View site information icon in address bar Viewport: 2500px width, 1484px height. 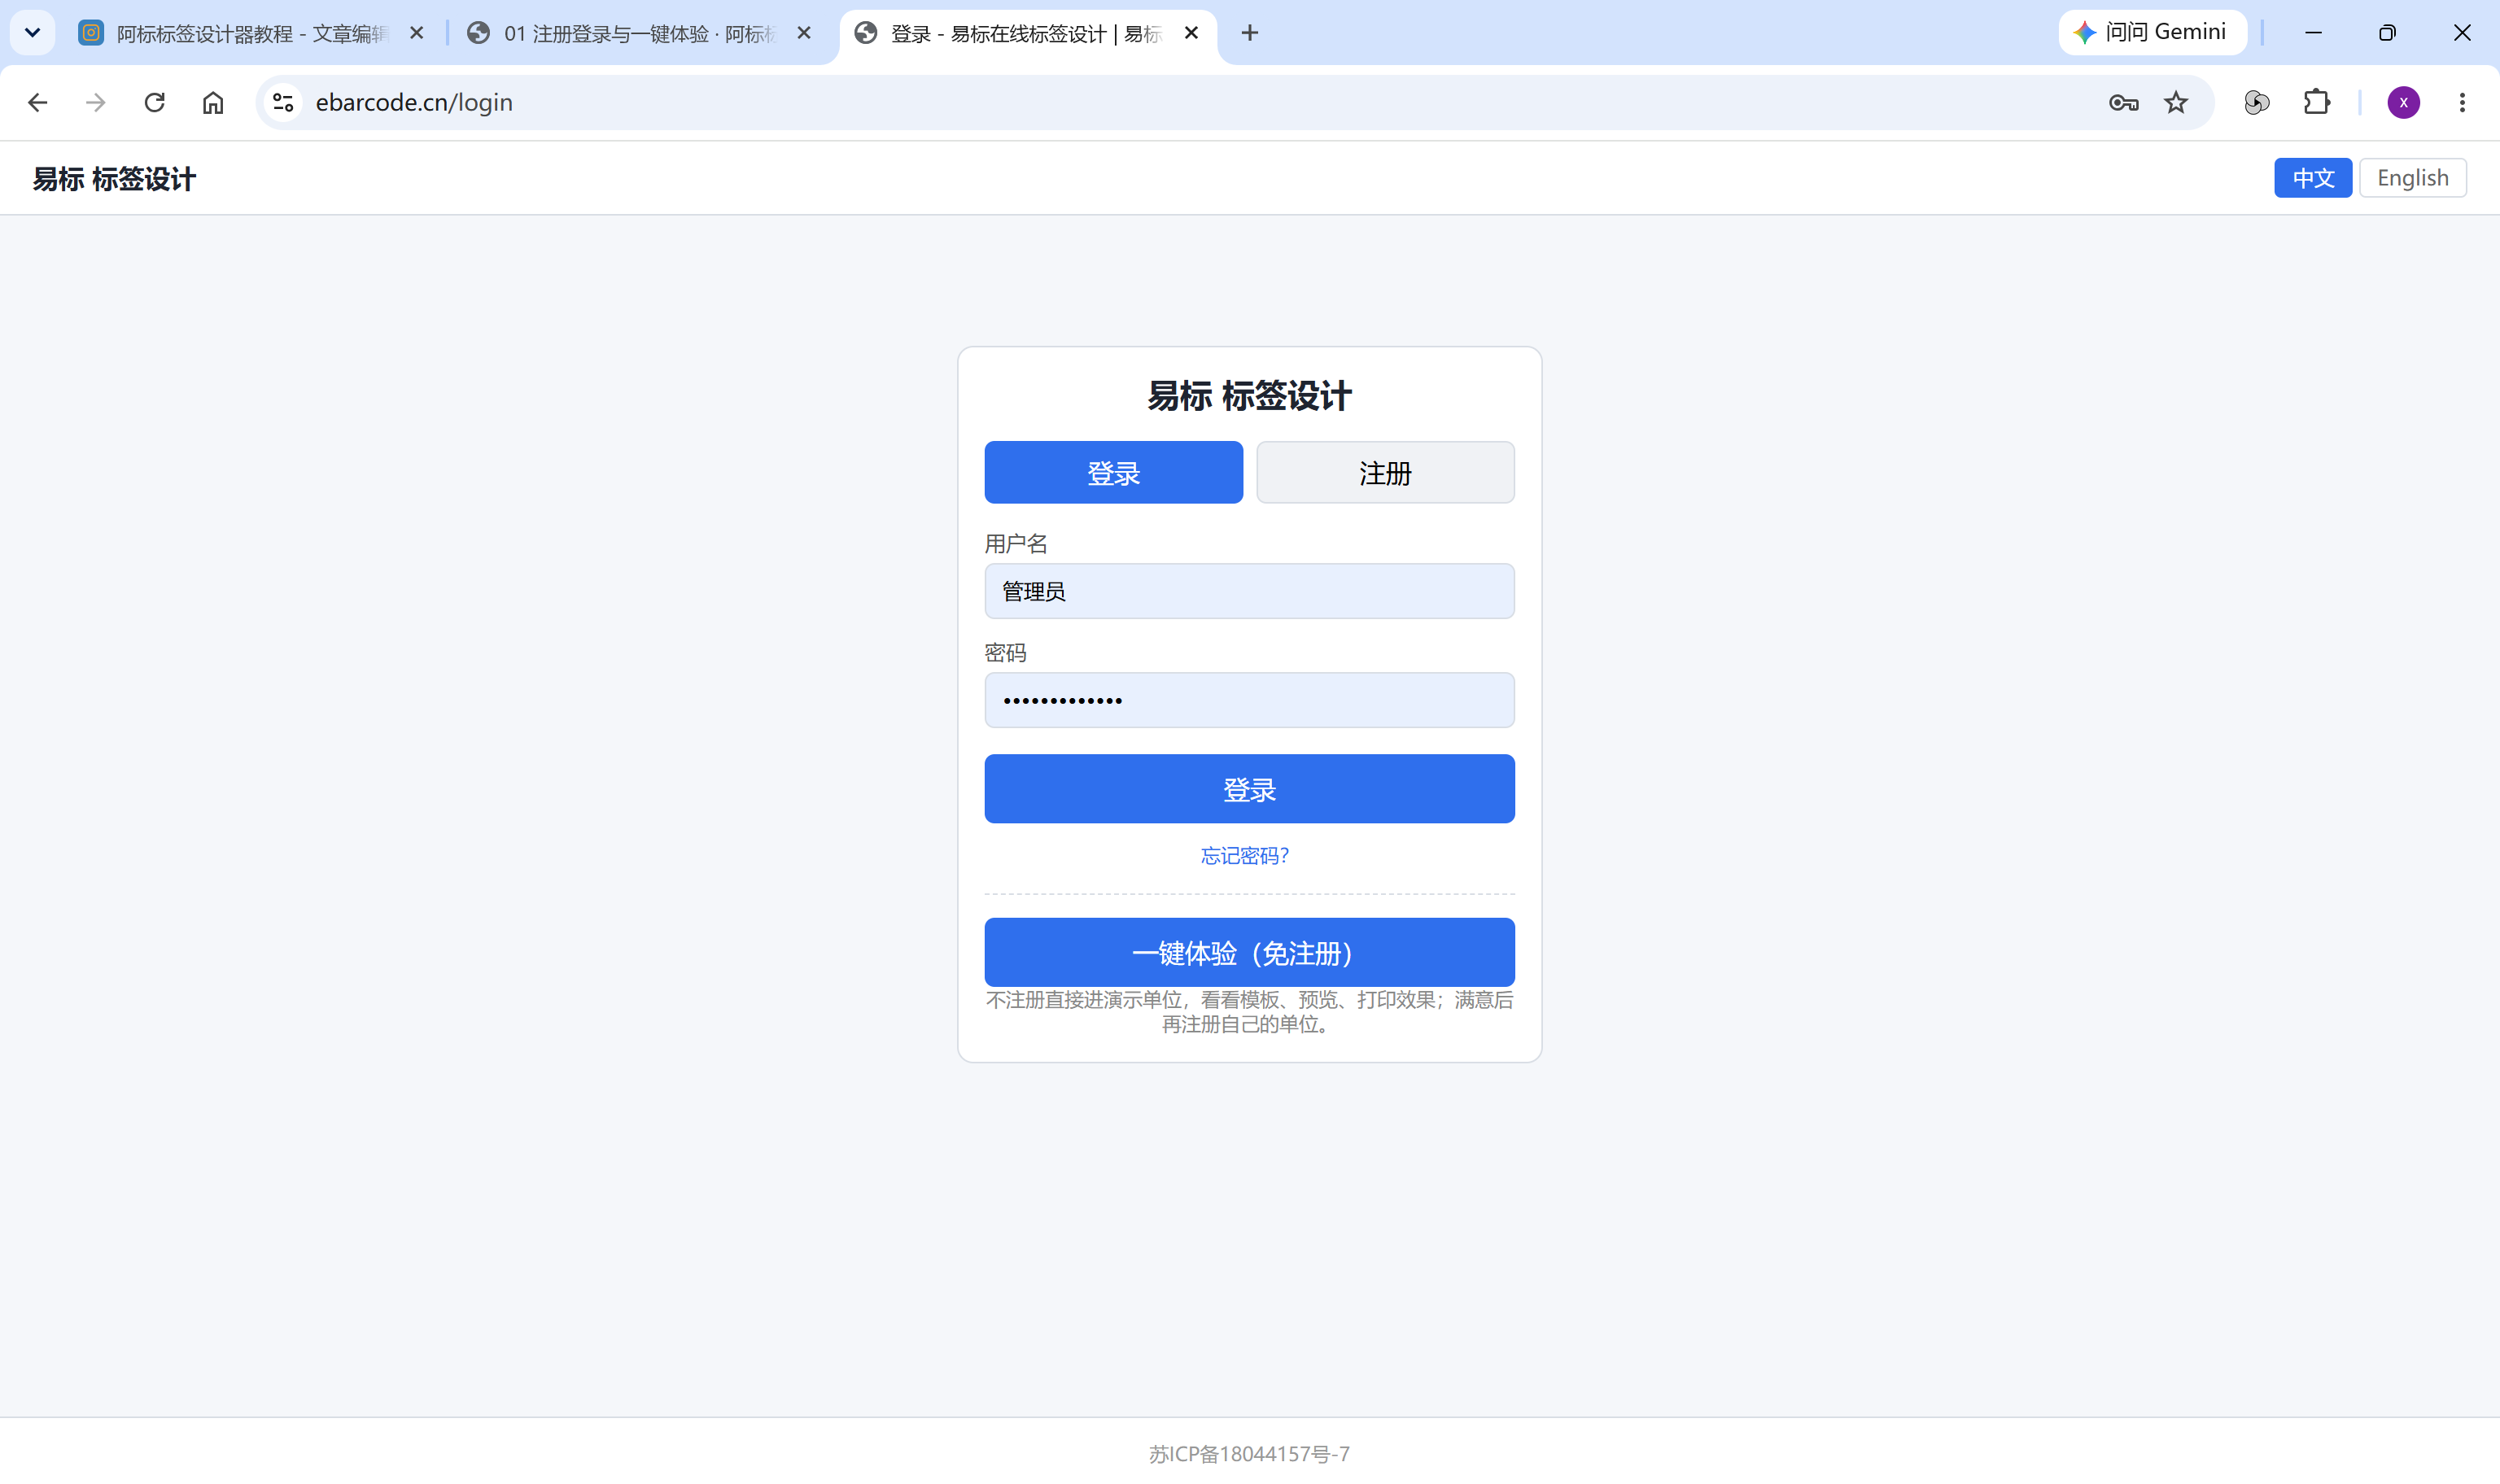[x=283, y=102]
